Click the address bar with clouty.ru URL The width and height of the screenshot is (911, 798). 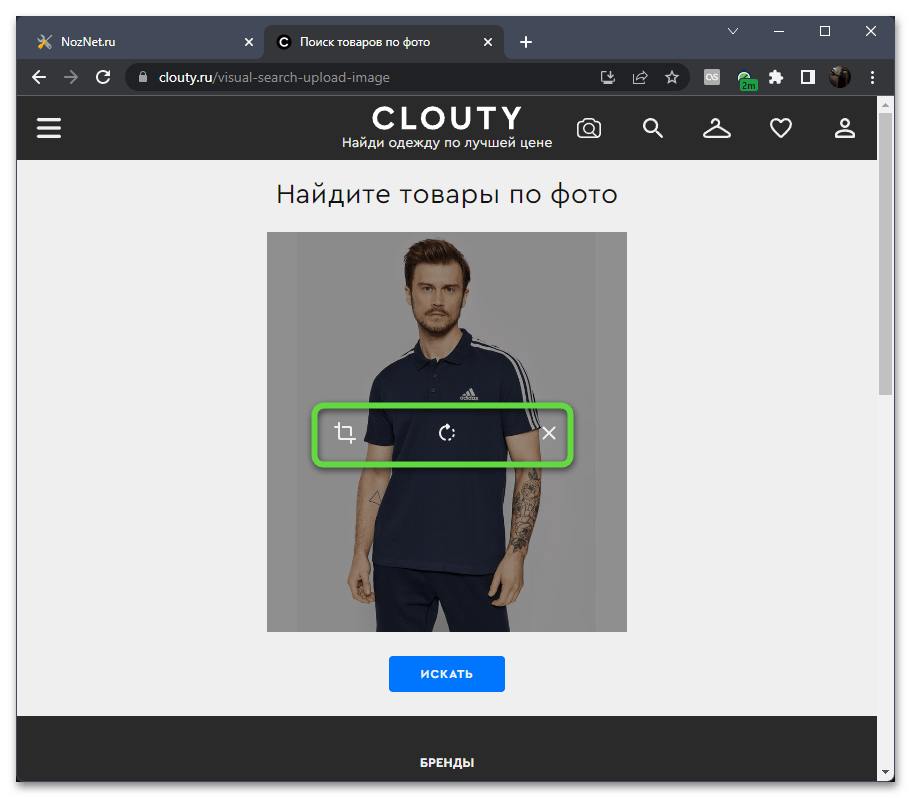tap(372, 77)
